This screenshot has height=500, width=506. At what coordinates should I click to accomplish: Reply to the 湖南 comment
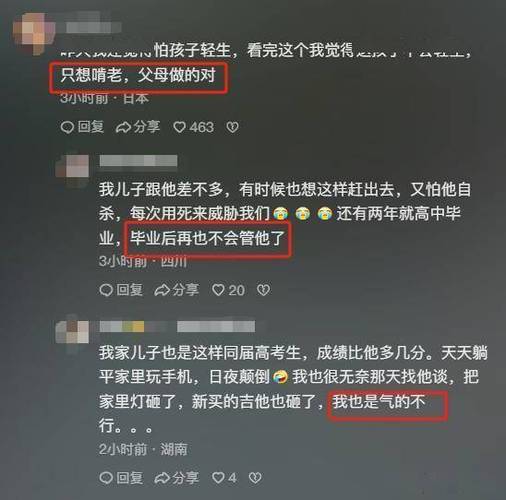click(121, 478)
